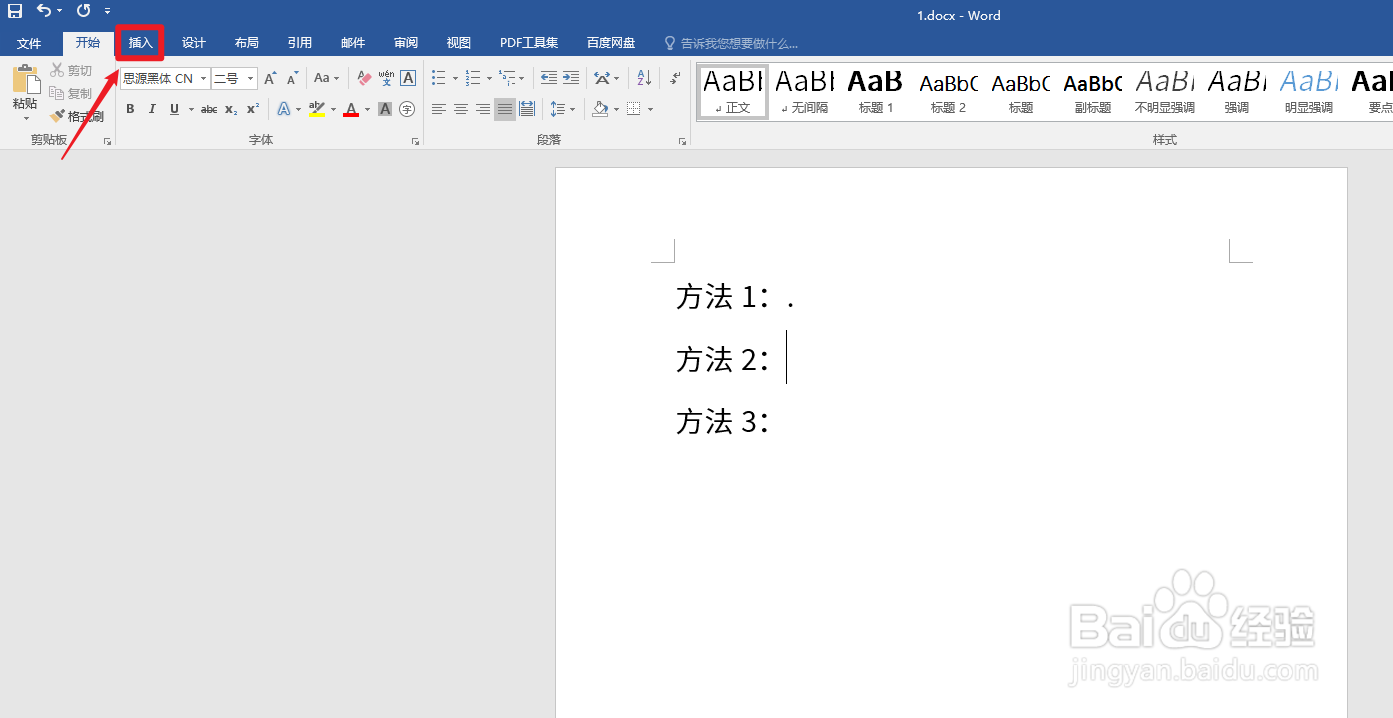Click the 粘贴 paste icon
1393x718 pixels.
[x=25, y=81]
